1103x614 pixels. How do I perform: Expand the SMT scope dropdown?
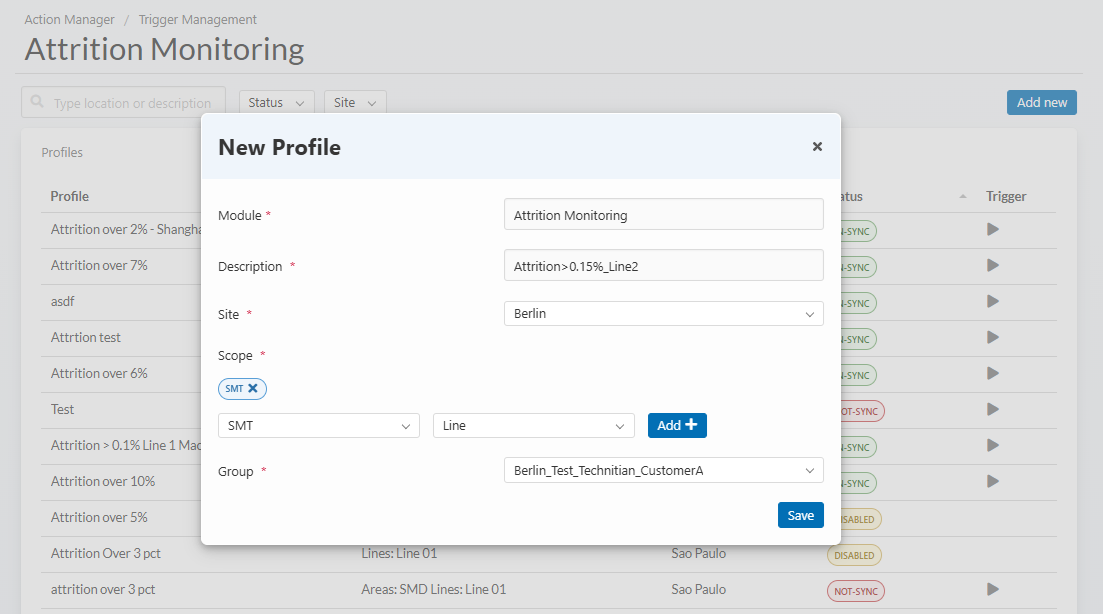coord(318,426)
